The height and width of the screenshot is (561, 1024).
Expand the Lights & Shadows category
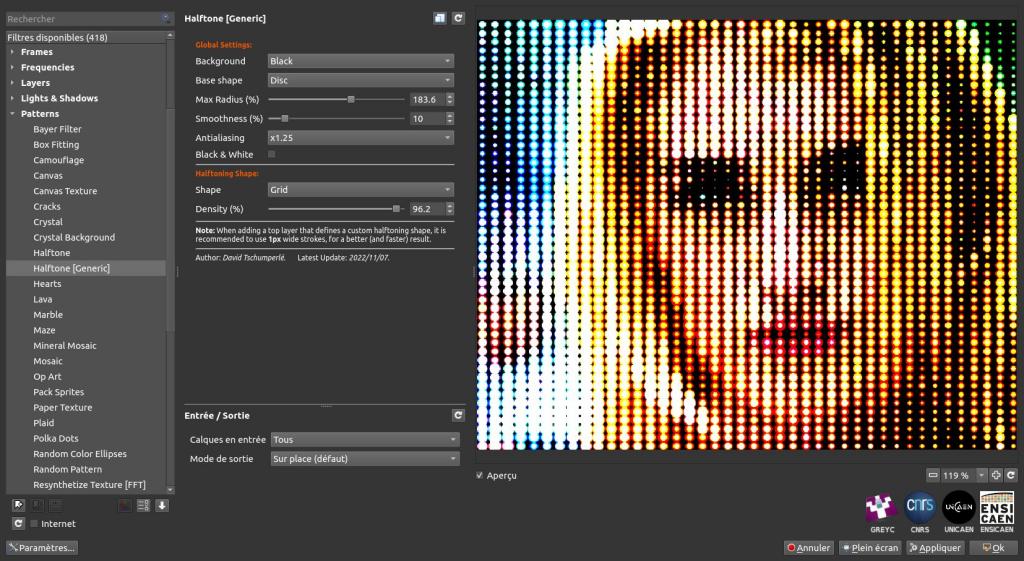[12, 98]
